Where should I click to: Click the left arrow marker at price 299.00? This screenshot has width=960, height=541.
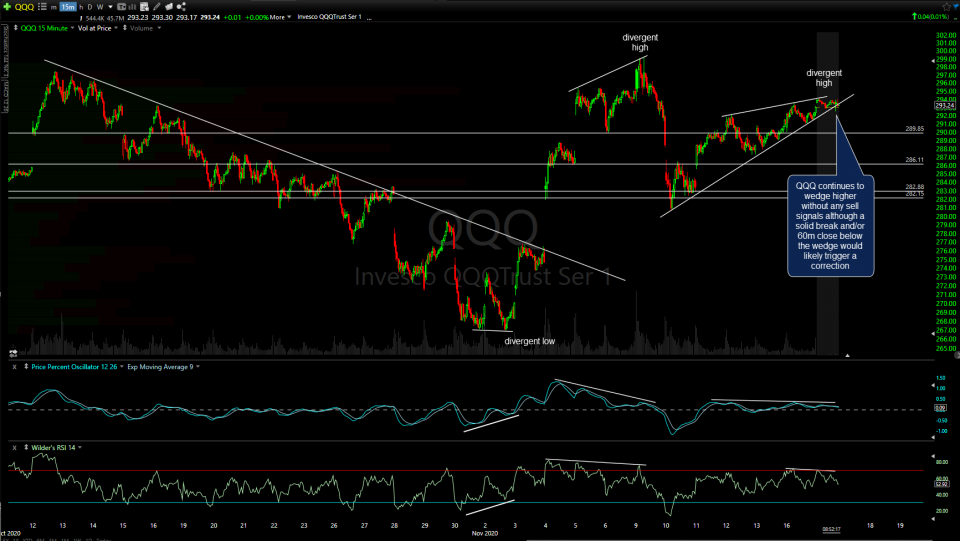click(x=934, y=61)
